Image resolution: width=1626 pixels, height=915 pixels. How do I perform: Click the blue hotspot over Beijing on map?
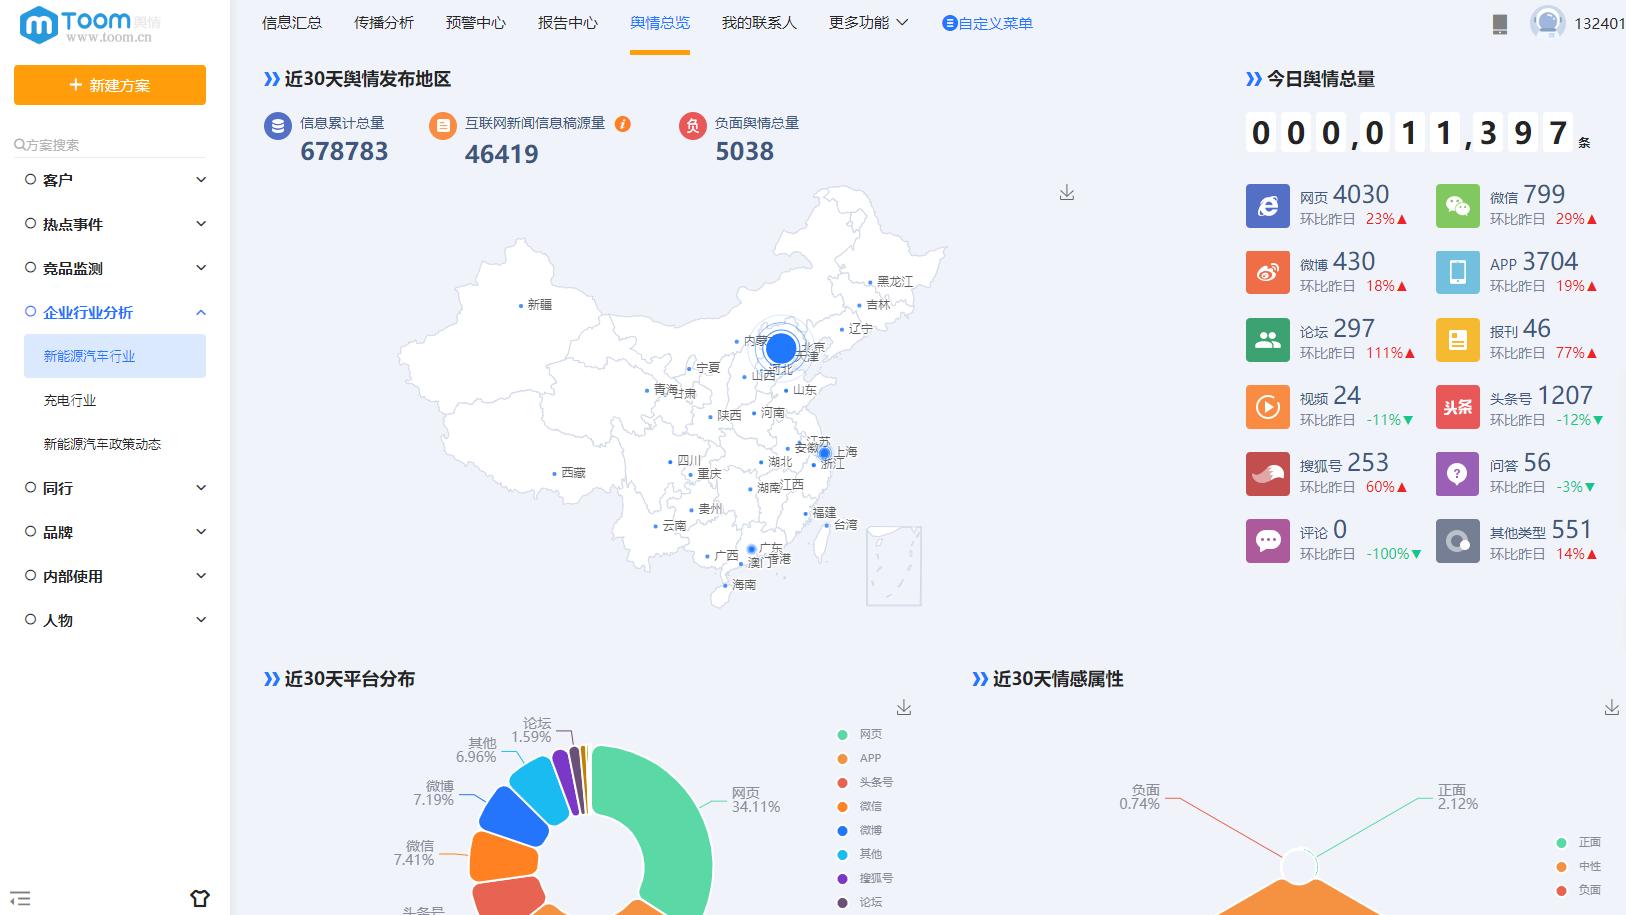781,349
